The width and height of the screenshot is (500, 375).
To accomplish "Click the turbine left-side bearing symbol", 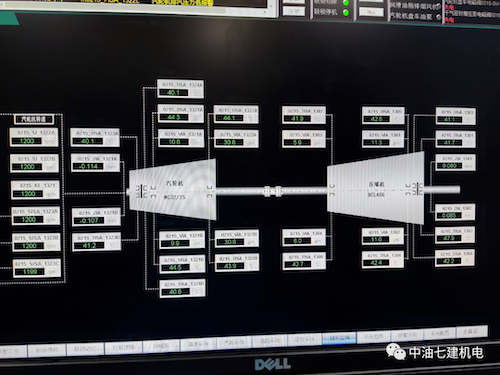I will 141,191.
